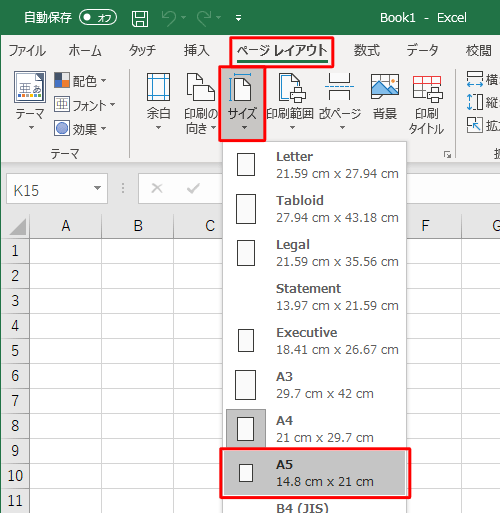Screen dimensions: 500x513
Task: Switch to the 挿入 tab
Action: coord(197,51)
